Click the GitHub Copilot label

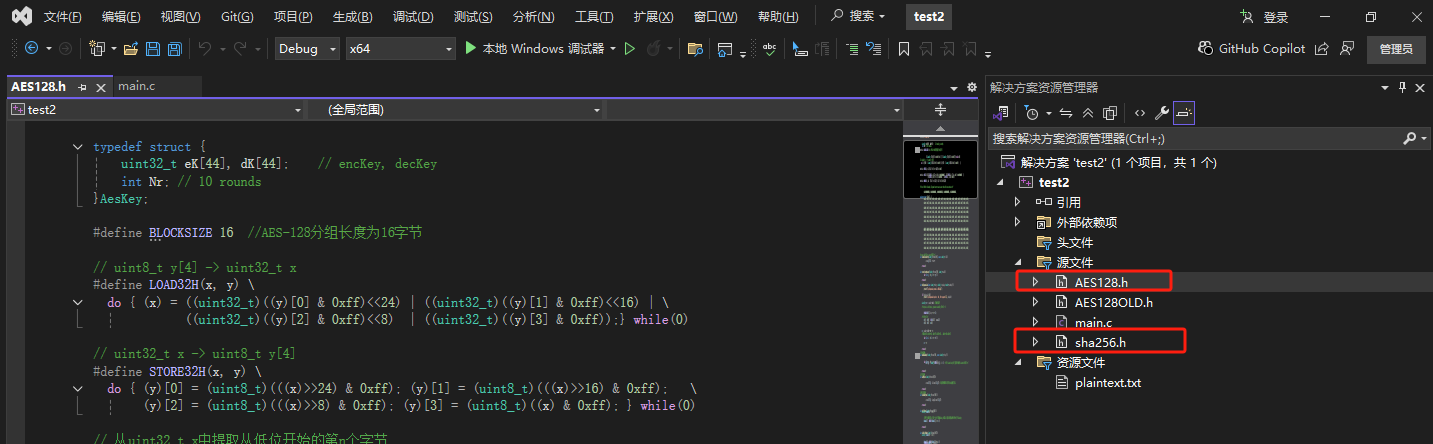coord(1262,48)
